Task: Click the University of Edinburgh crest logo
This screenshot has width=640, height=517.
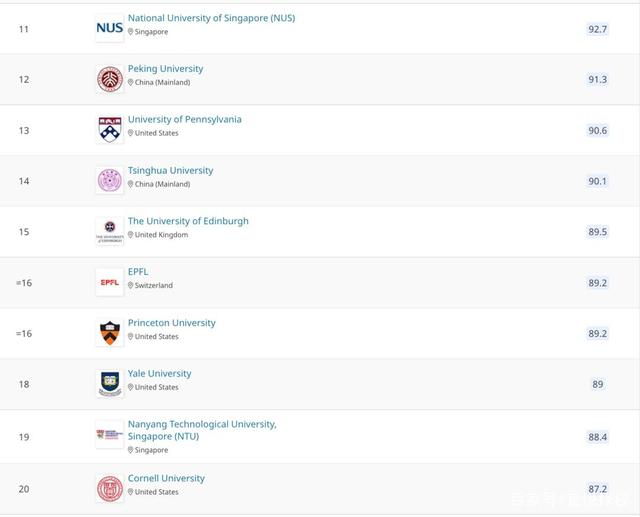Action: click(110, 231)
